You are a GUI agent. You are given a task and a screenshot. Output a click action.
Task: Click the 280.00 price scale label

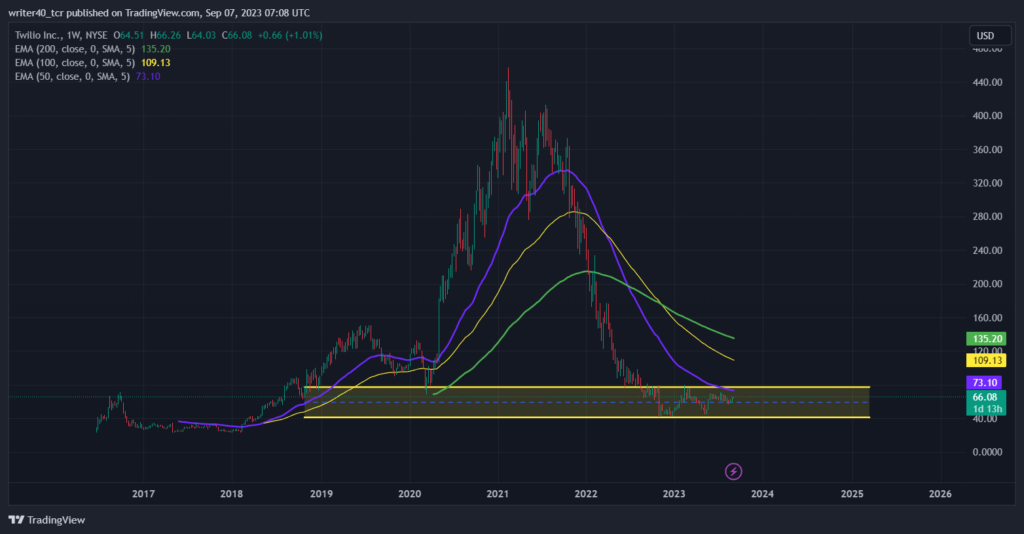[987, 217]
